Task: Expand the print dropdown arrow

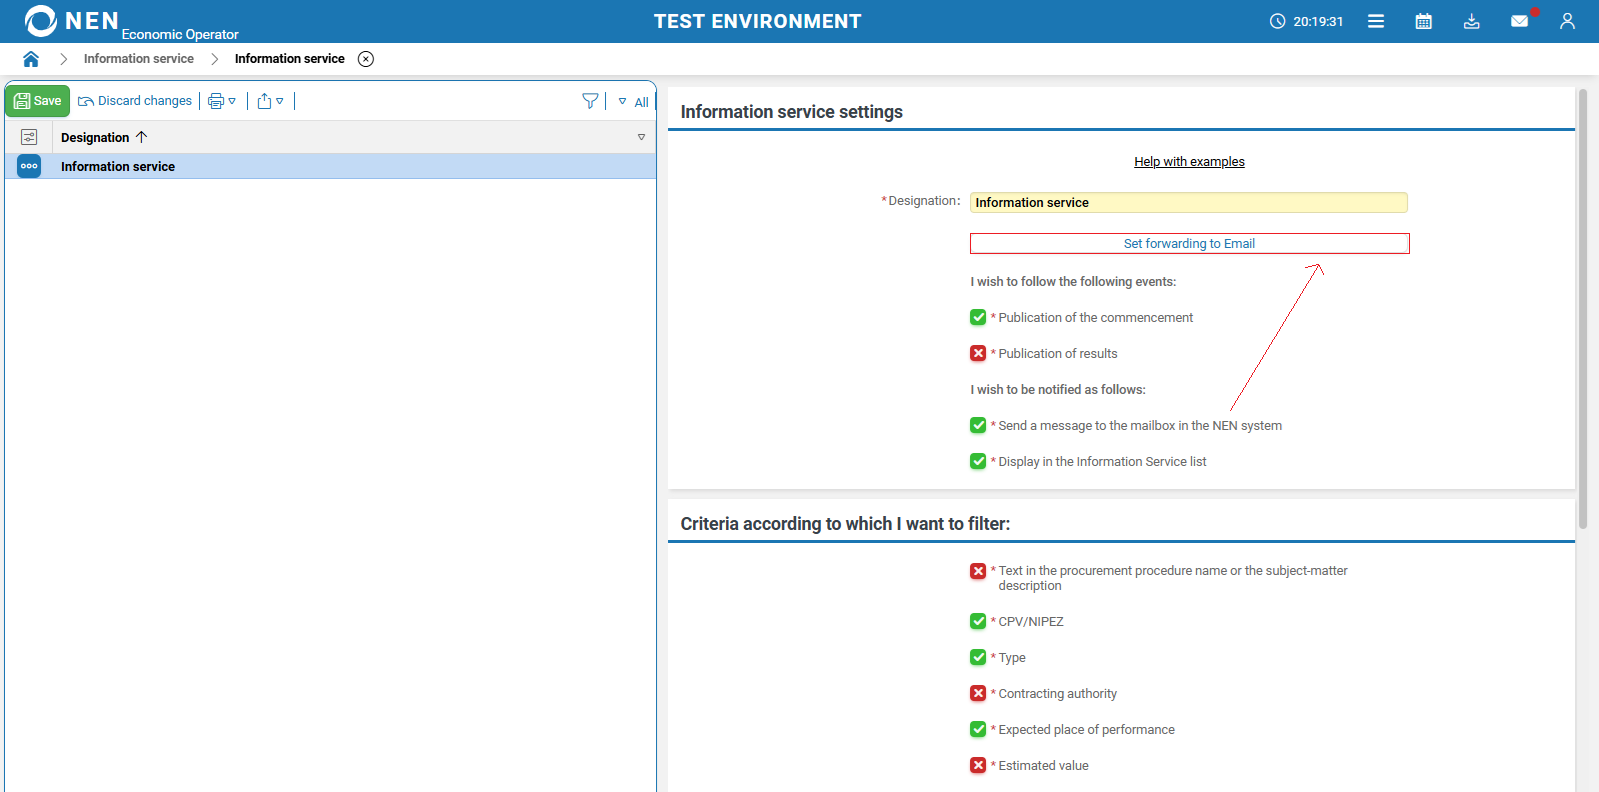Action: click(232, 101)
